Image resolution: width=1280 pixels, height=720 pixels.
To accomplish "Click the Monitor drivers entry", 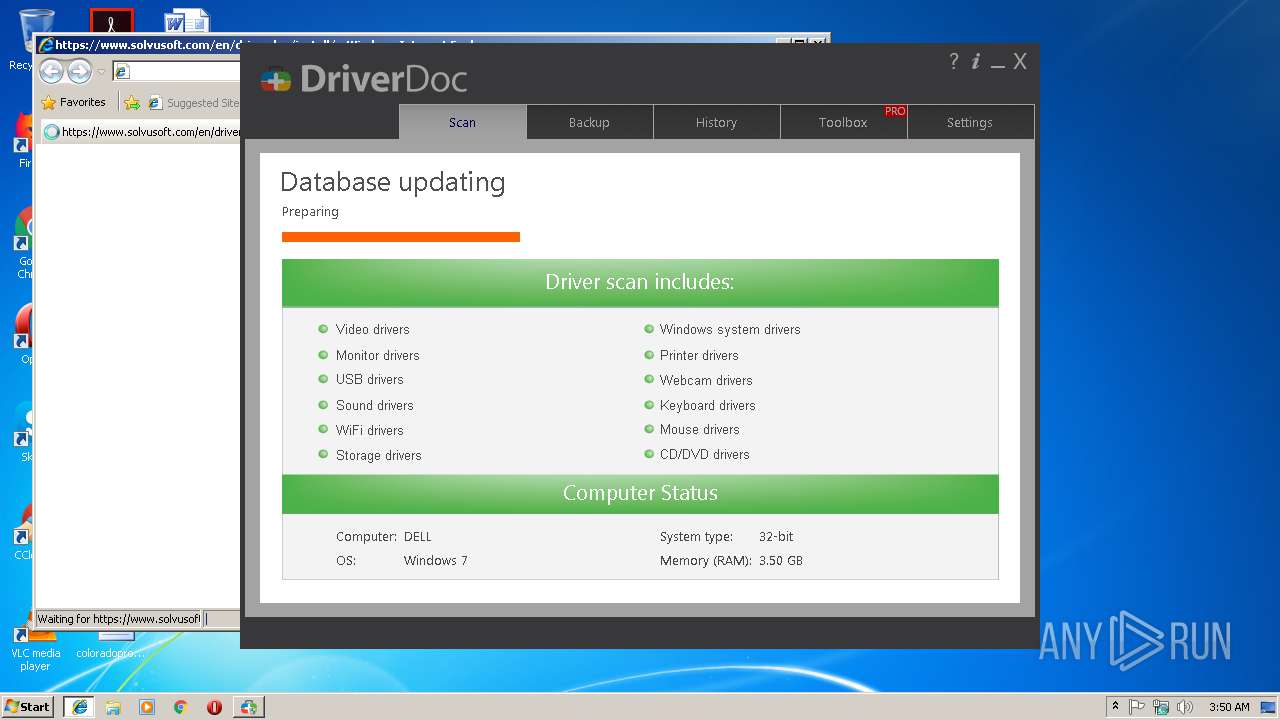I will point(377,355).
